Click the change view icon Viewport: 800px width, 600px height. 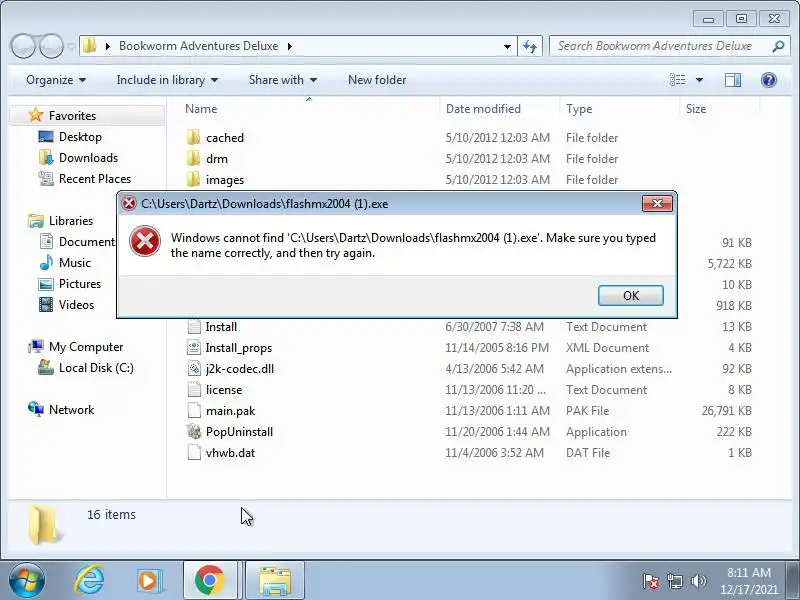(x=678, y=80)
